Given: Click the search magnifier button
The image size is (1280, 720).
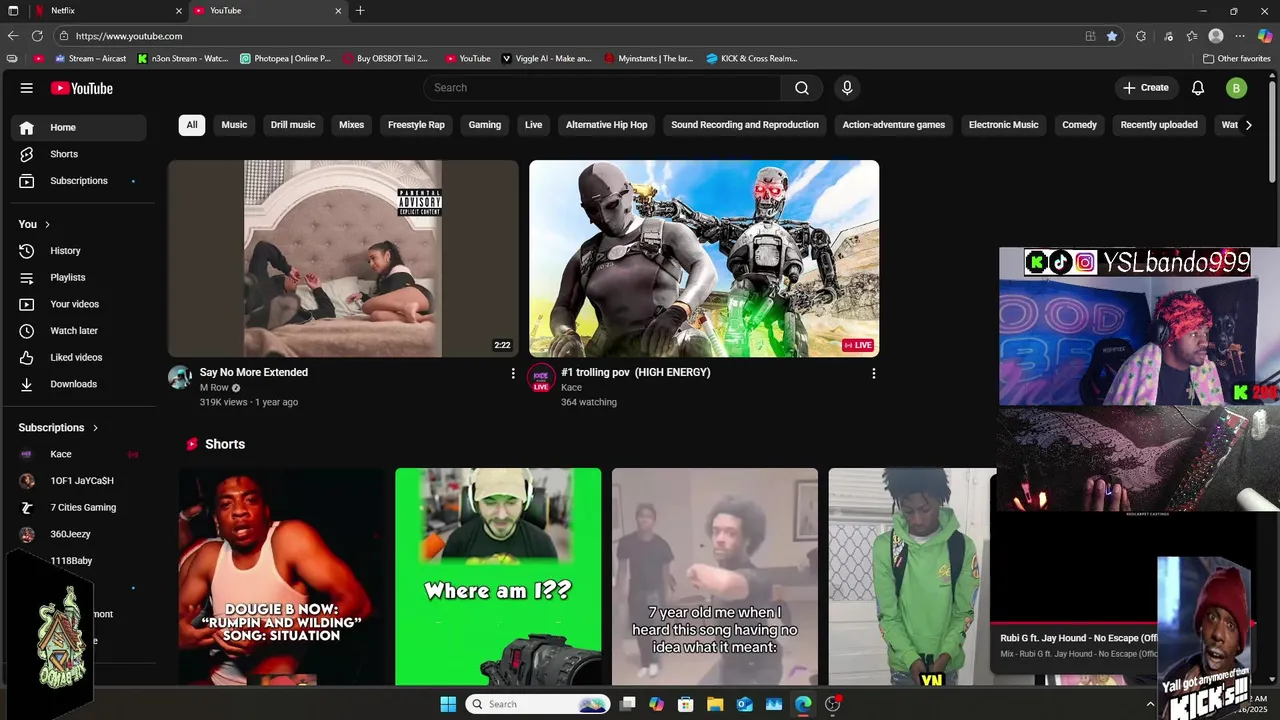Looking at the screenshot, I should coord(802,88).
